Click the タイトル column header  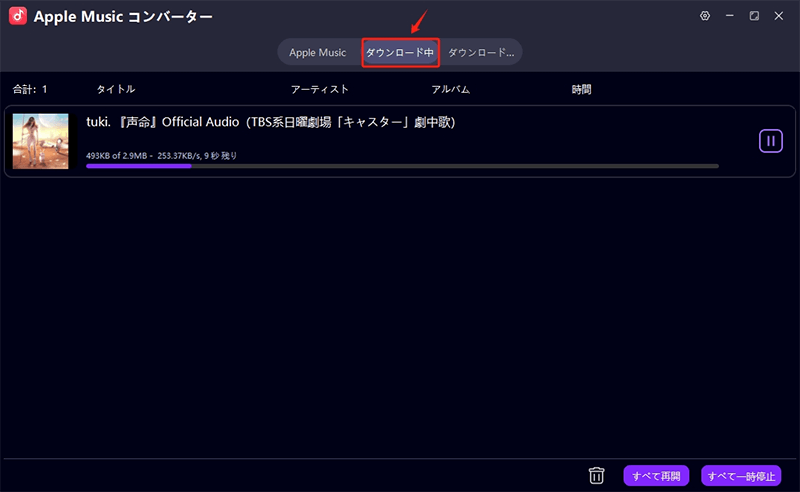pos(115,90)
